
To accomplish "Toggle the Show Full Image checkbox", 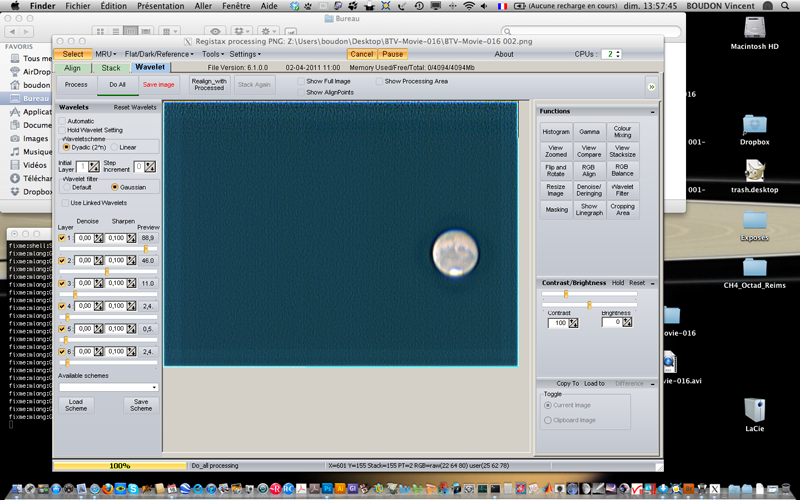I will pyautogui.click(x=301, y=81).
